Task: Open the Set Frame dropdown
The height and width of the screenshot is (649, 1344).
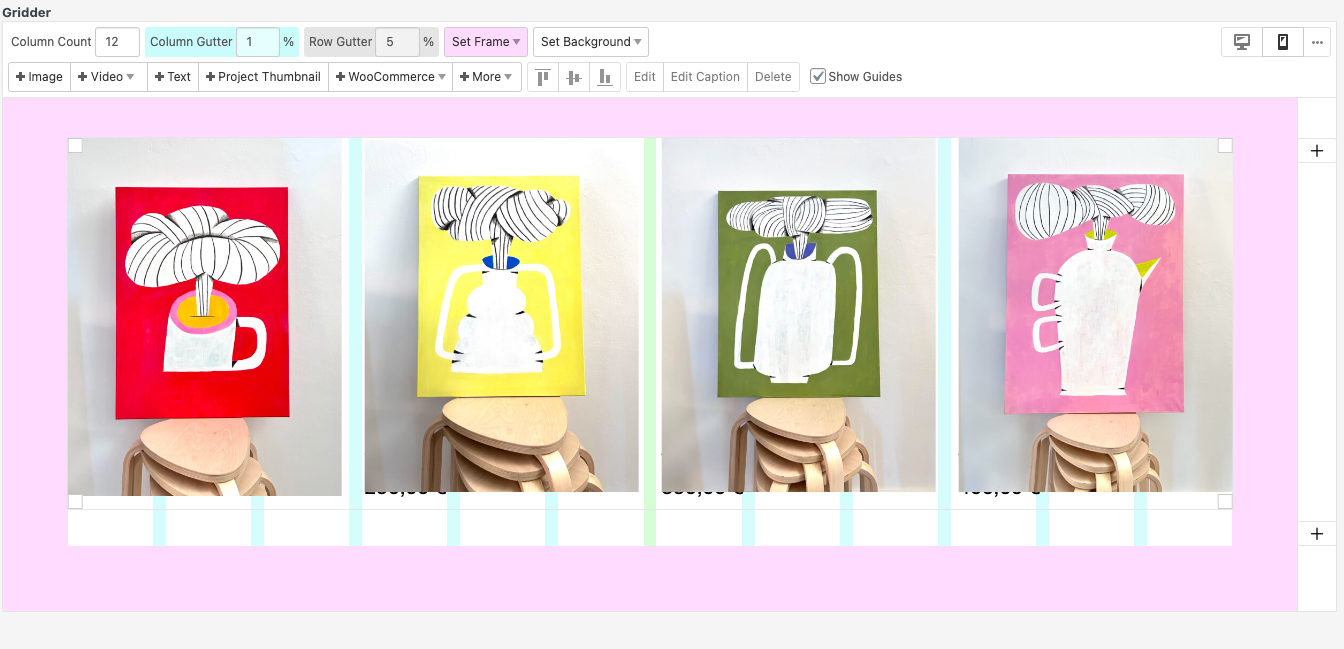Action: click(x=486, y=42)
